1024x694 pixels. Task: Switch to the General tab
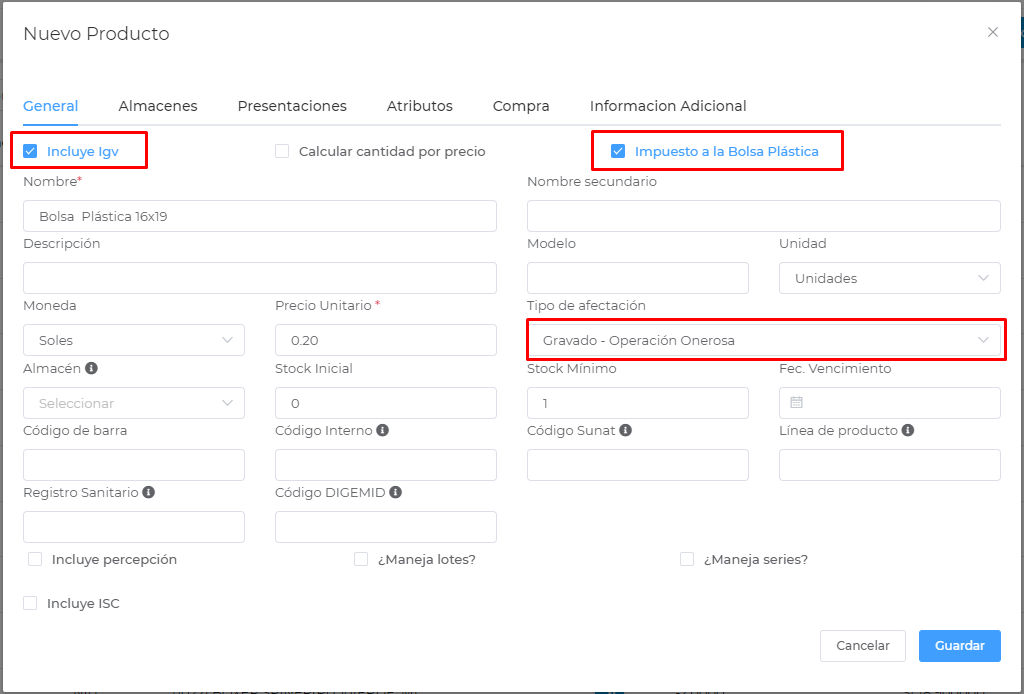[x=51, y=106]
